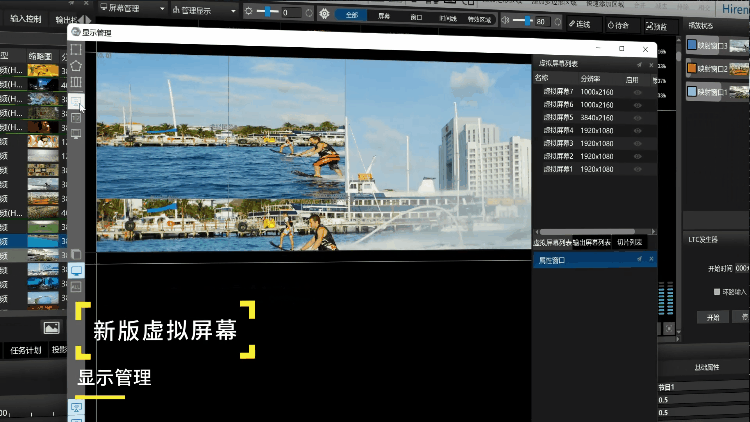Click the presentation screen icon at bottom-left strip

(x=76, y=408)
